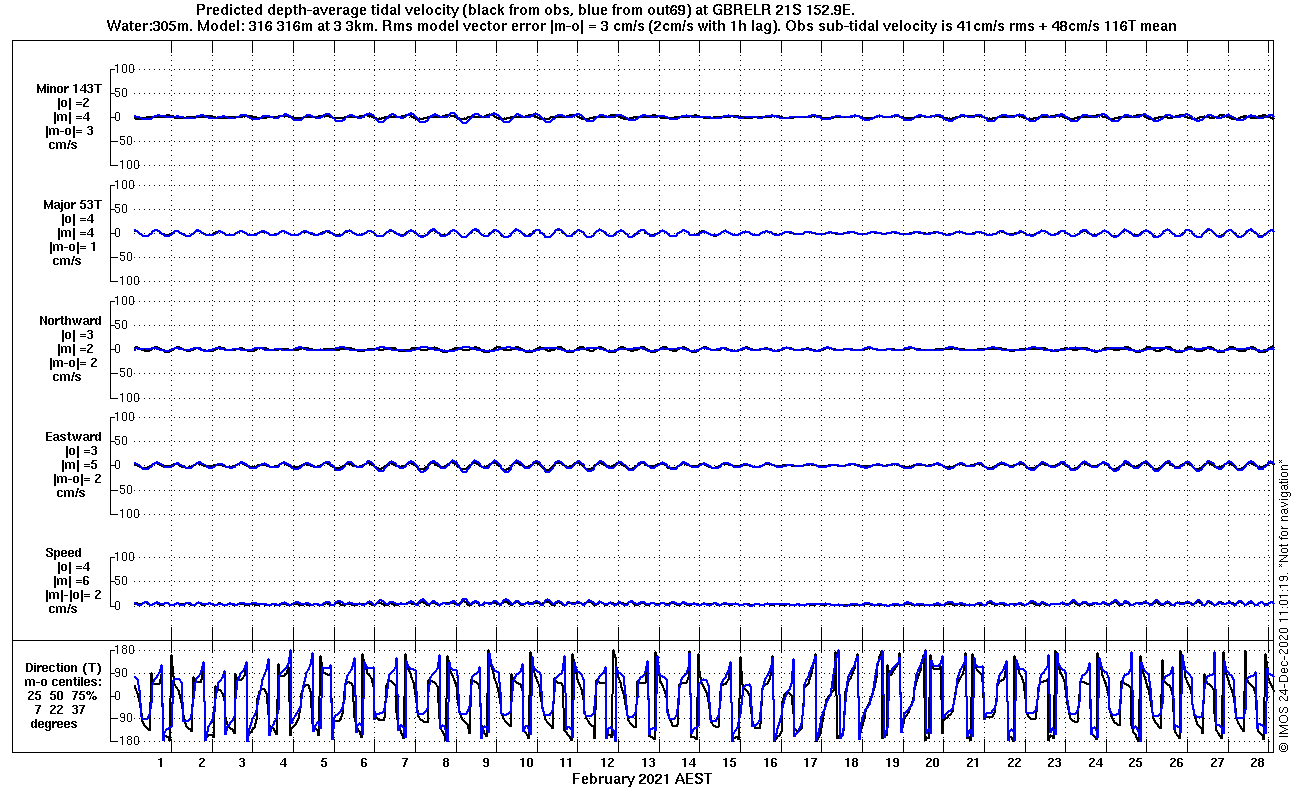Image resolution: width=1300 pixels, height=800 pixels.
Task: Select the 'Speed' panel label
Action: click(63, 553)
